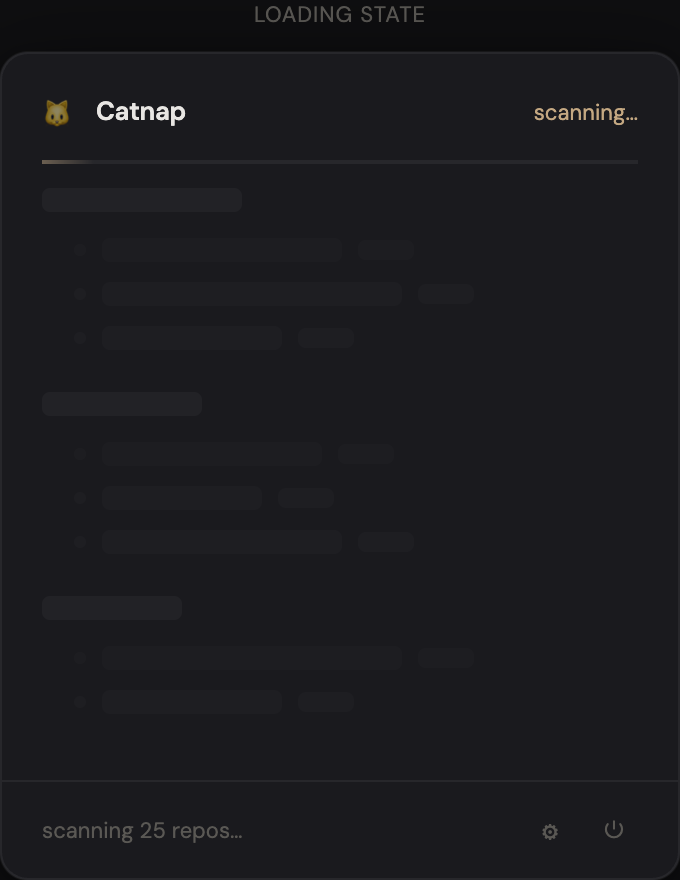The width and height of the screenshot is (680, 880).
Task: Open settings with the gear icon
Action: point(550,832)
